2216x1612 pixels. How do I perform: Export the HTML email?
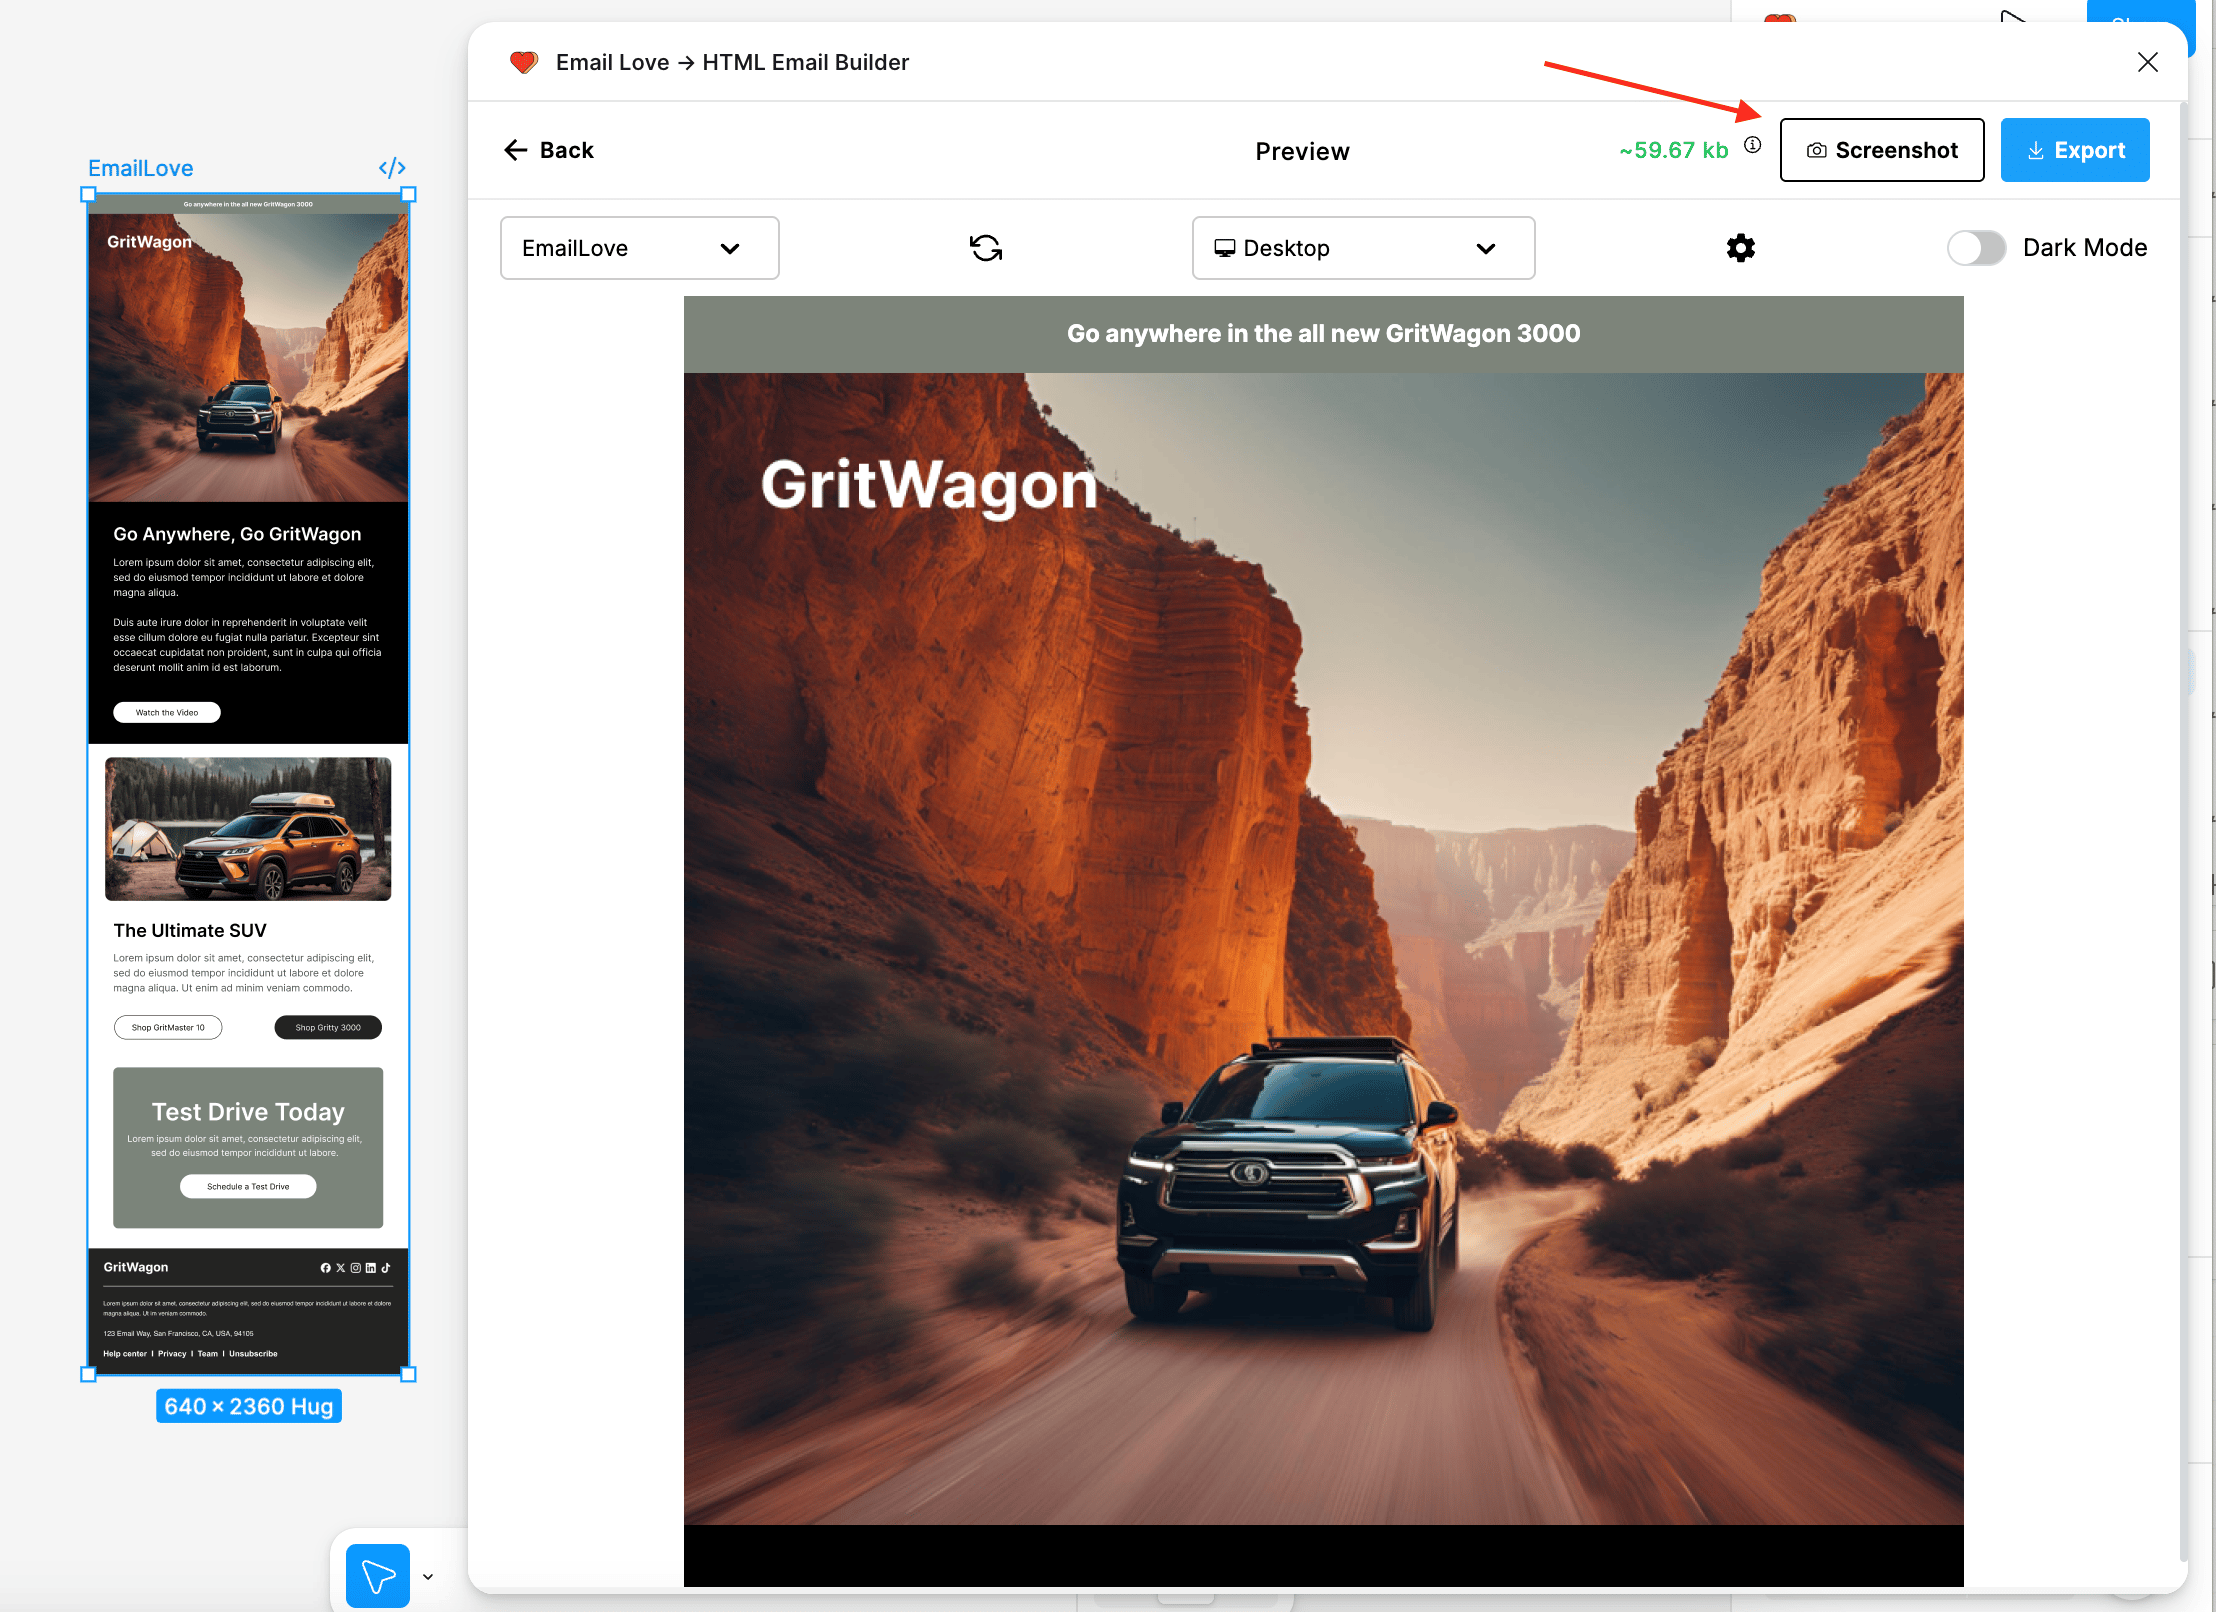[2075, 150]
